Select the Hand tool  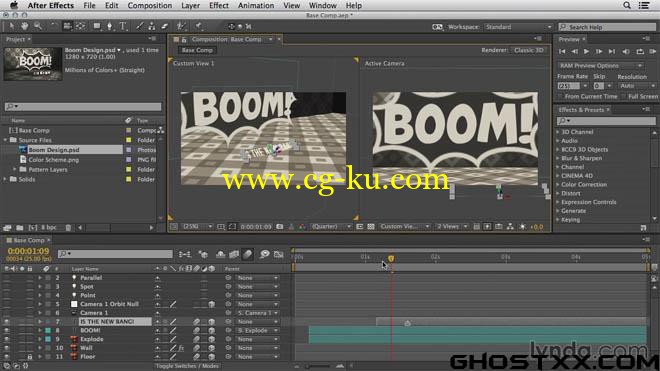(x=24, y=27)
